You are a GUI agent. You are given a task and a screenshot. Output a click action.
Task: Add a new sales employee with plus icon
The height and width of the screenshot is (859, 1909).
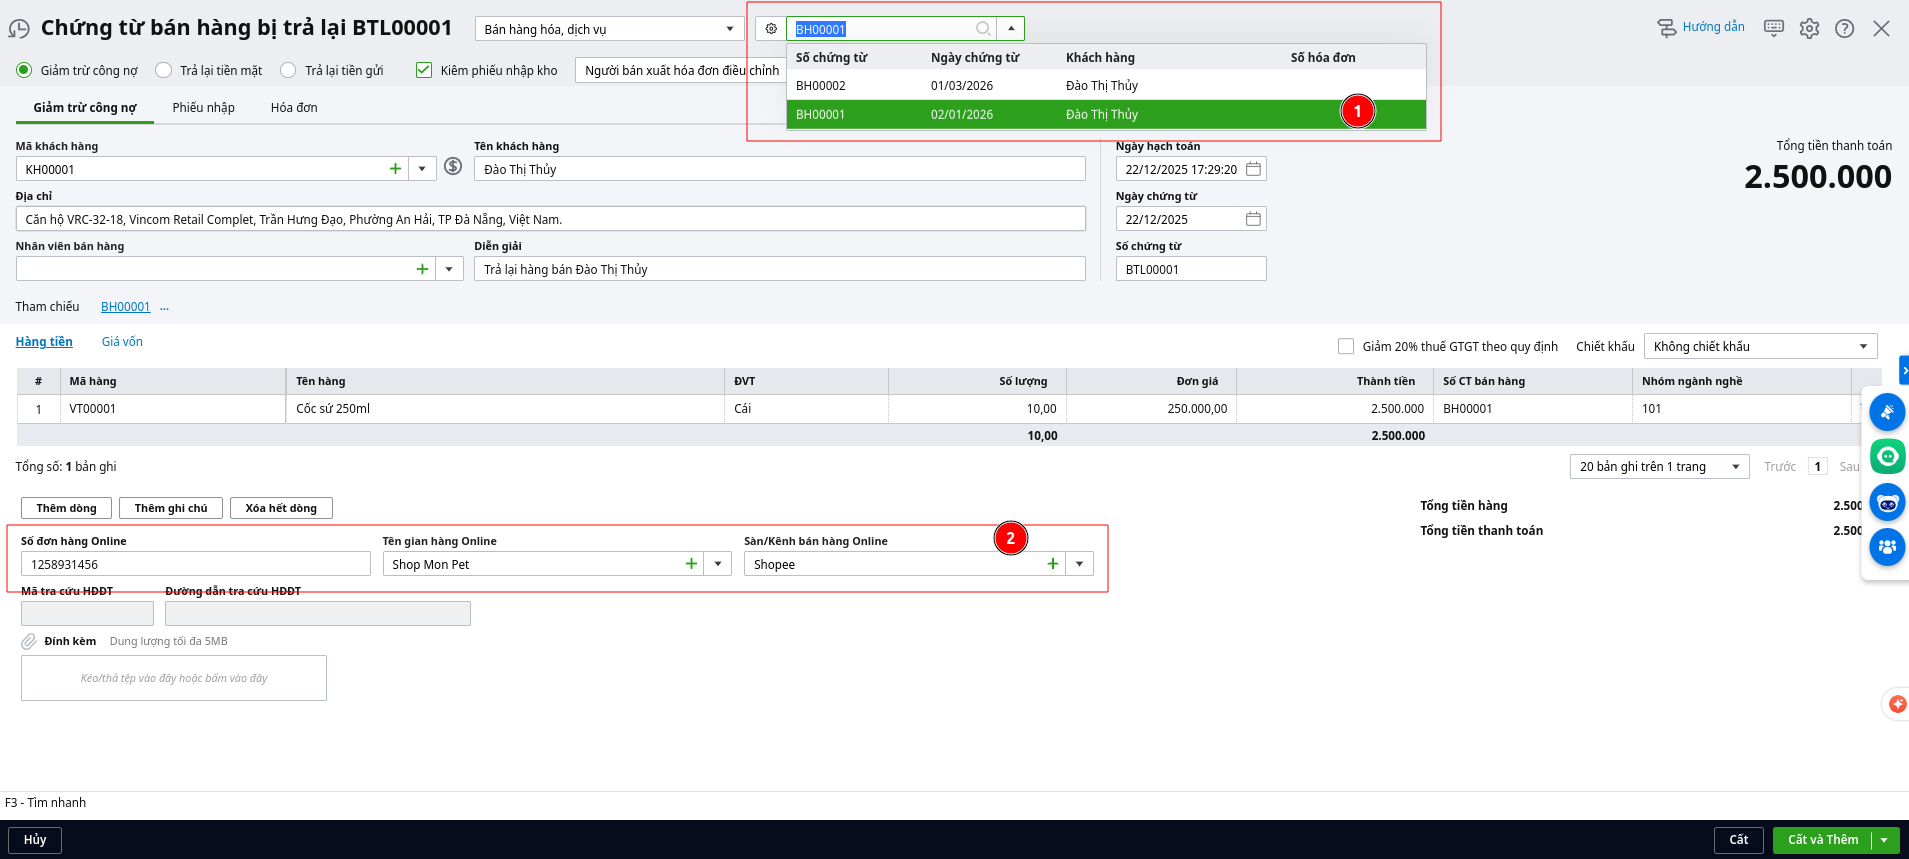click(x=422, y=269)
